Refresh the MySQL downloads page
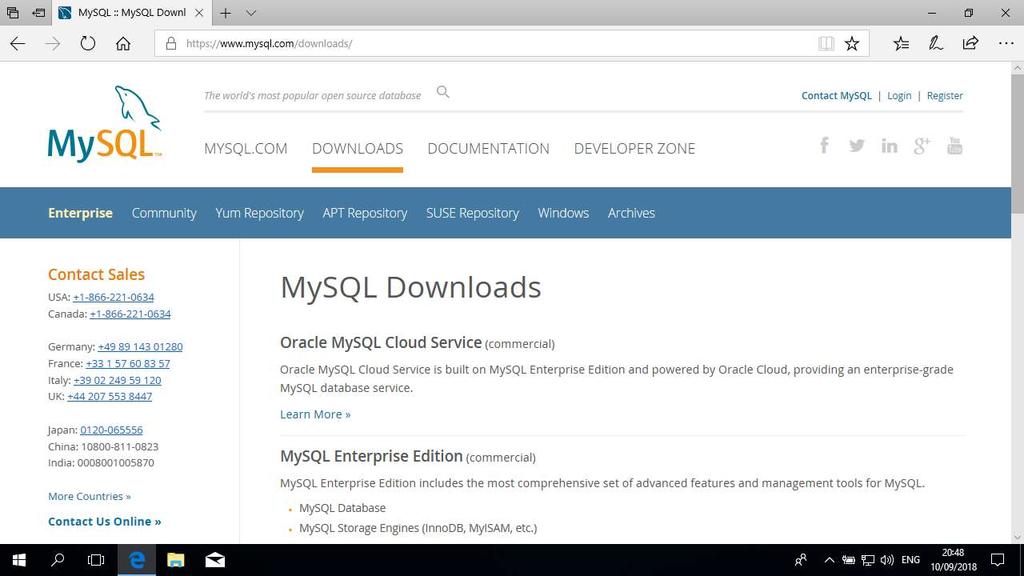The width and height of the screenshot is (1024, 576). 88,44
